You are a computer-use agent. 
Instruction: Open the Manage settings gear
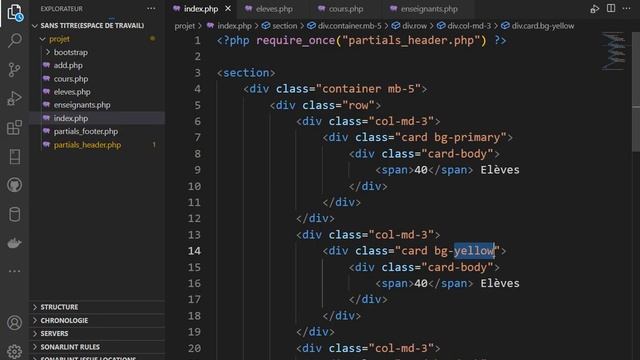[x=15, y=351]
